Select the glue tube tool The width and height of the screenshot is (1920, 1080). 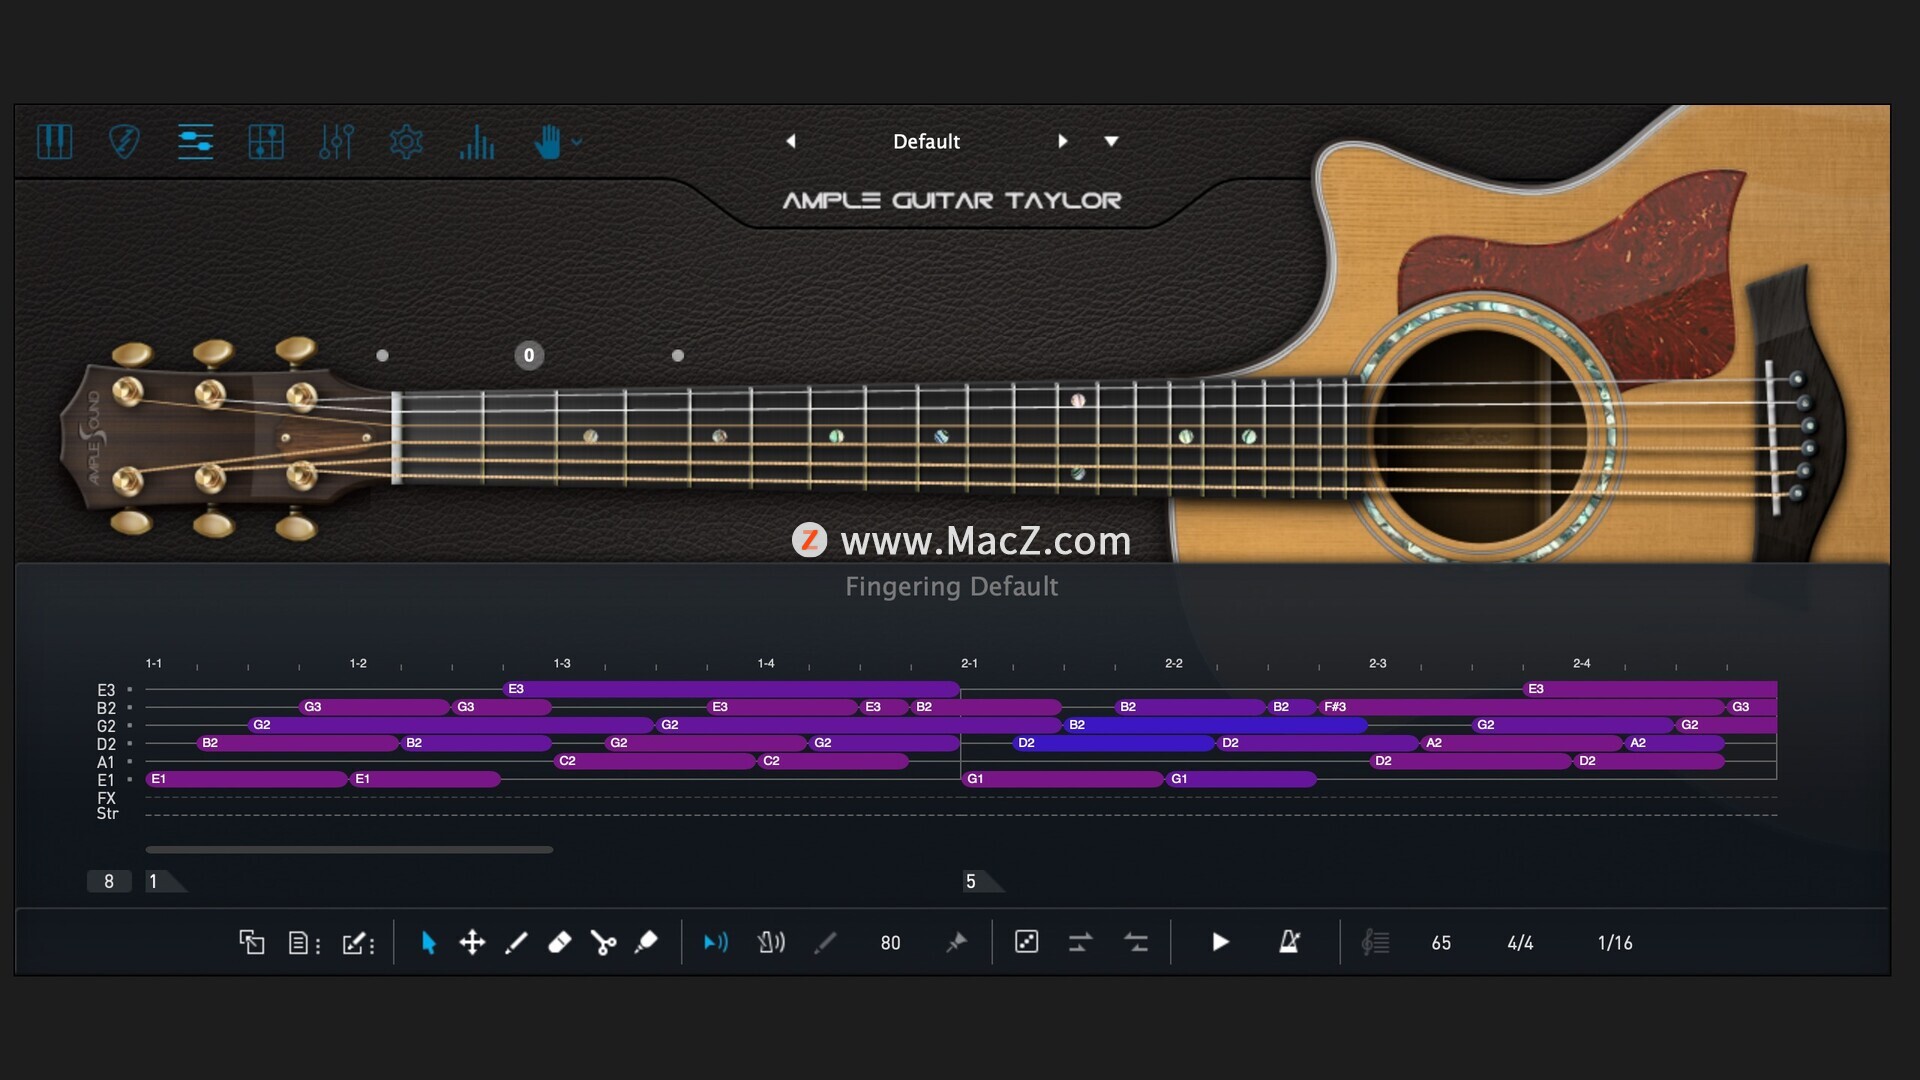[646, 942]
